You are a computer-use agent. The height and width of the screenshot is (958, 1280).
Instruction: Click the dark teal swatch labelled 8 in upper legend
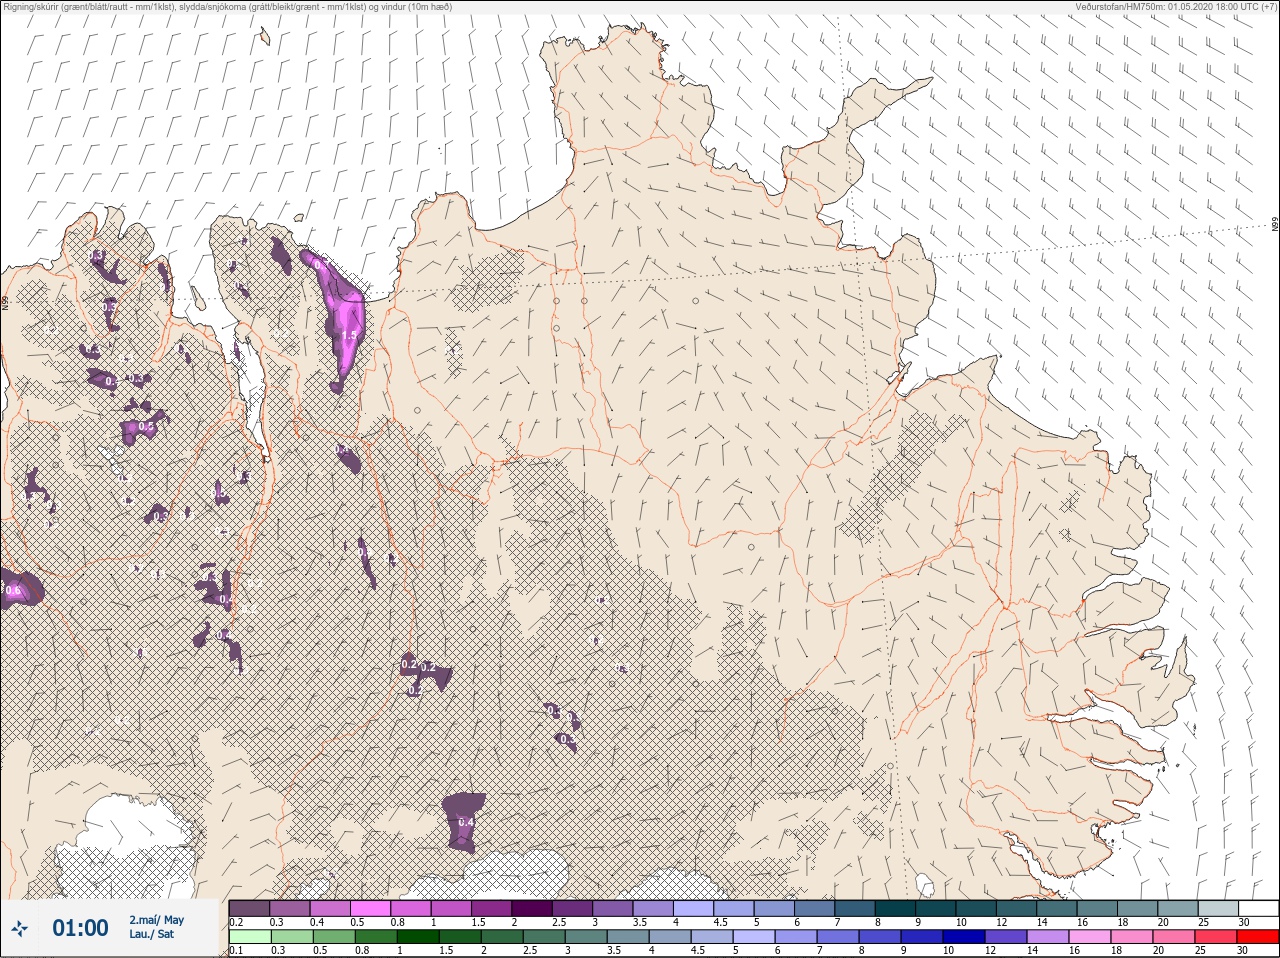[x=895, y=908]
